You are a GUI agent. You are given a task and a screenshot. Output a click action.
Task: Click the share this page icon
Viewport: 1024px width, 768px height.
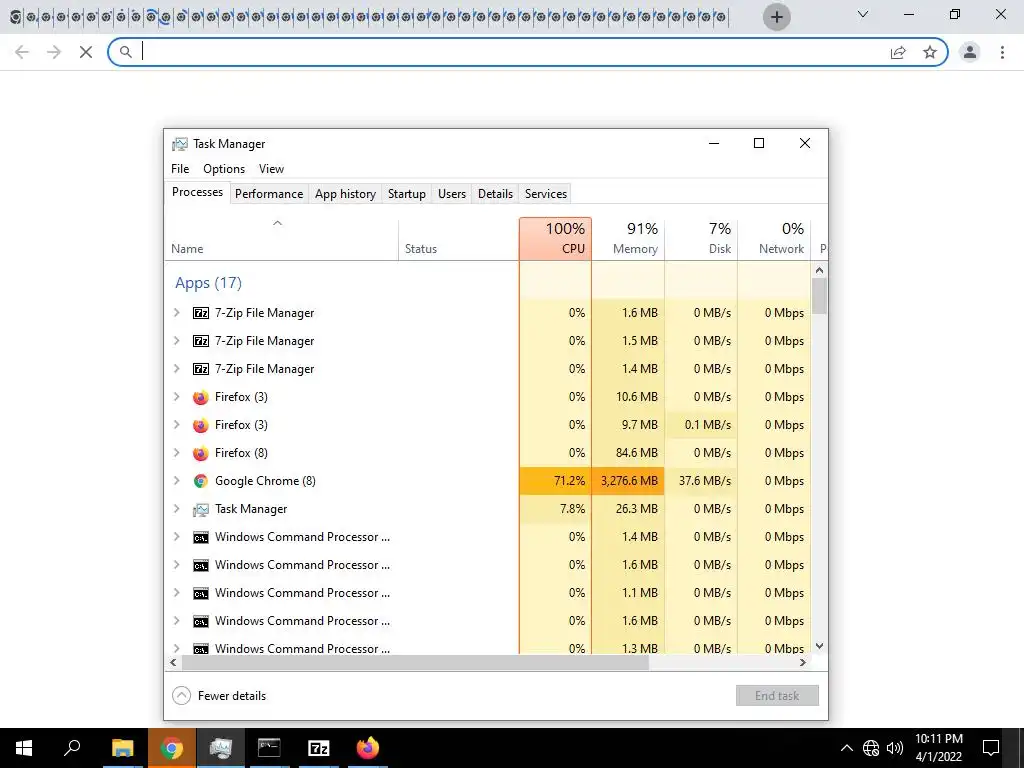coord(899,52)
